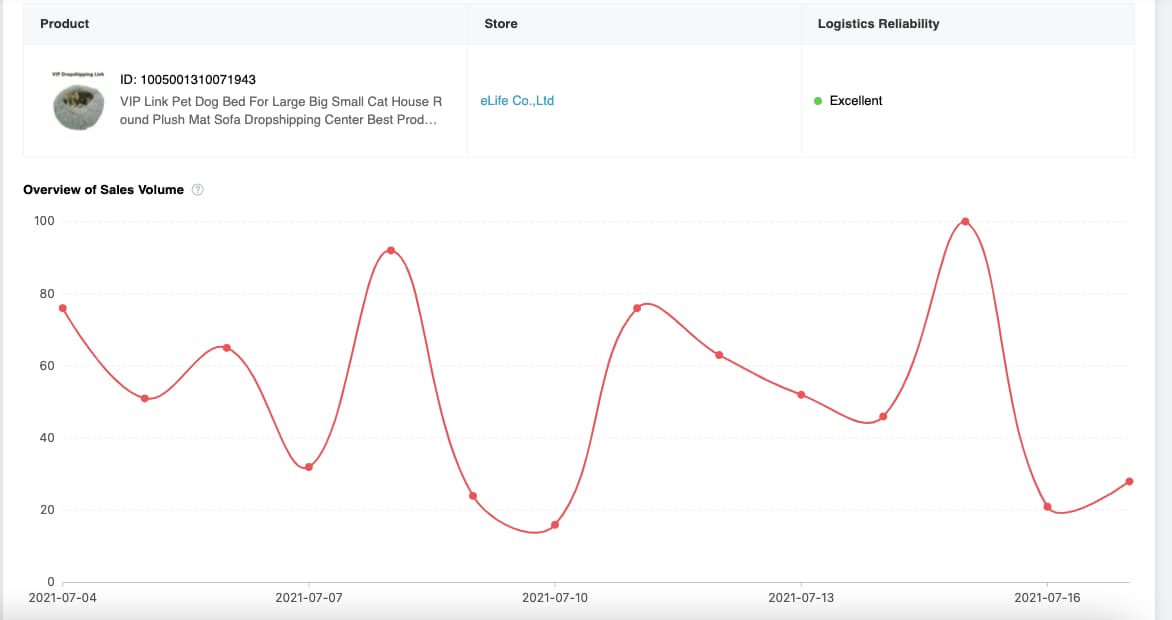The image size is (1172, 620).
Task: Click the pet bed product thumbnail image
Action: 78,104
